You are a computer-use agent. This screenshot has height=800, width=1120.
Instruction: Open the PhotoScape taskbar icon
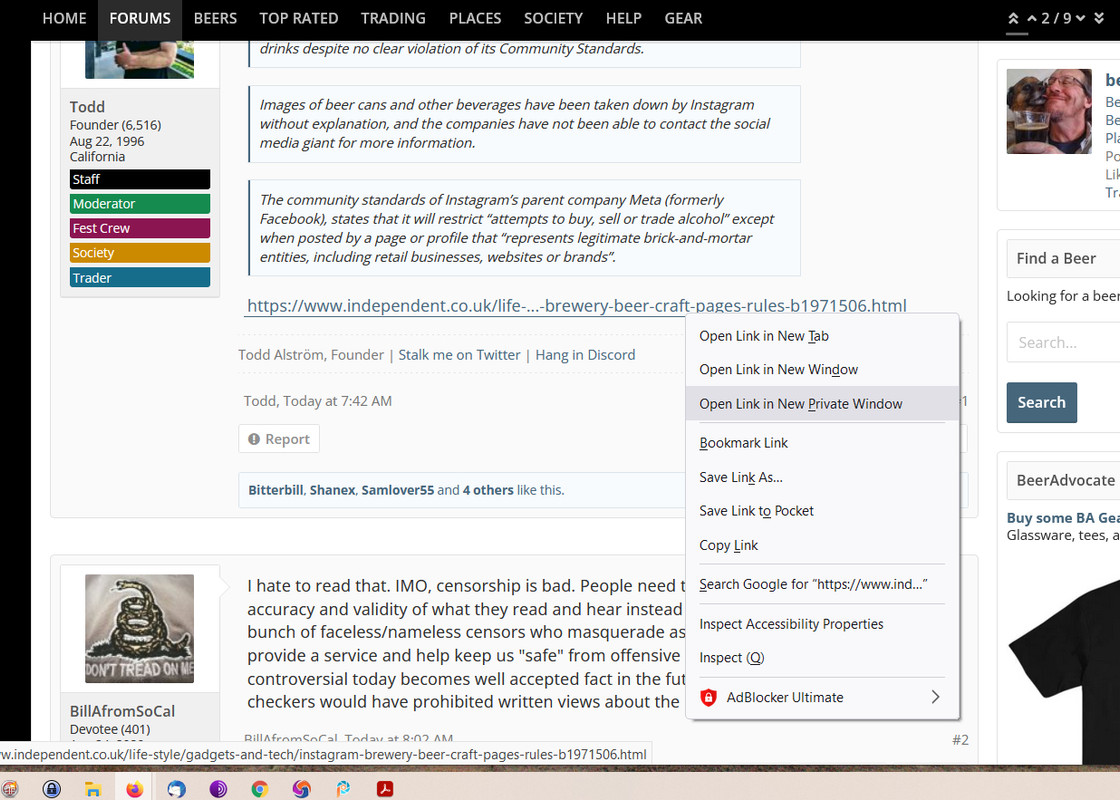point(344,789)
